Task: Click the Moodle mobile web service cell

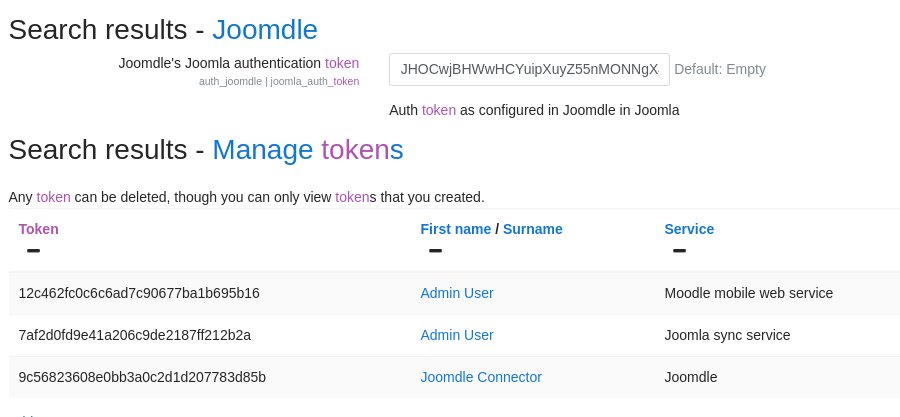Action: coord(748,293)
